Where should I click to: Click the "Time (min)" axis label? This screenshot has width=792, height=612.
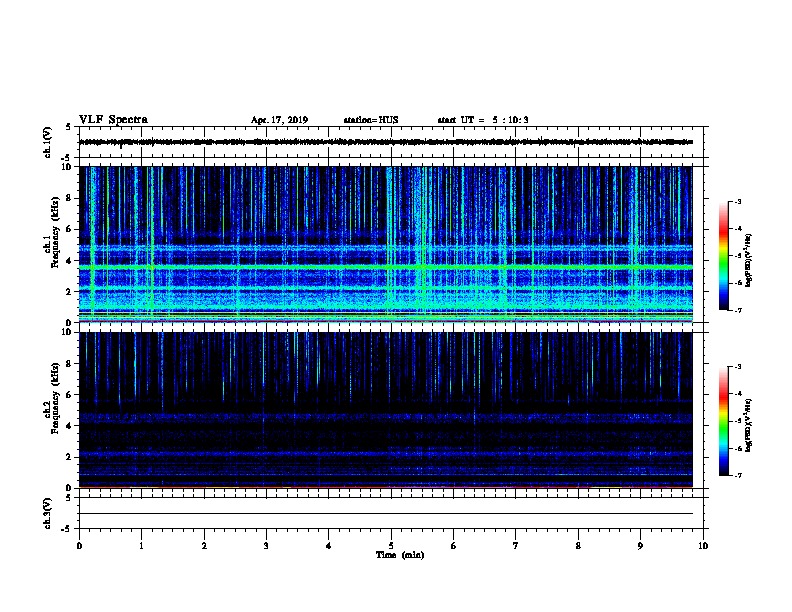[x=400, y=555]
